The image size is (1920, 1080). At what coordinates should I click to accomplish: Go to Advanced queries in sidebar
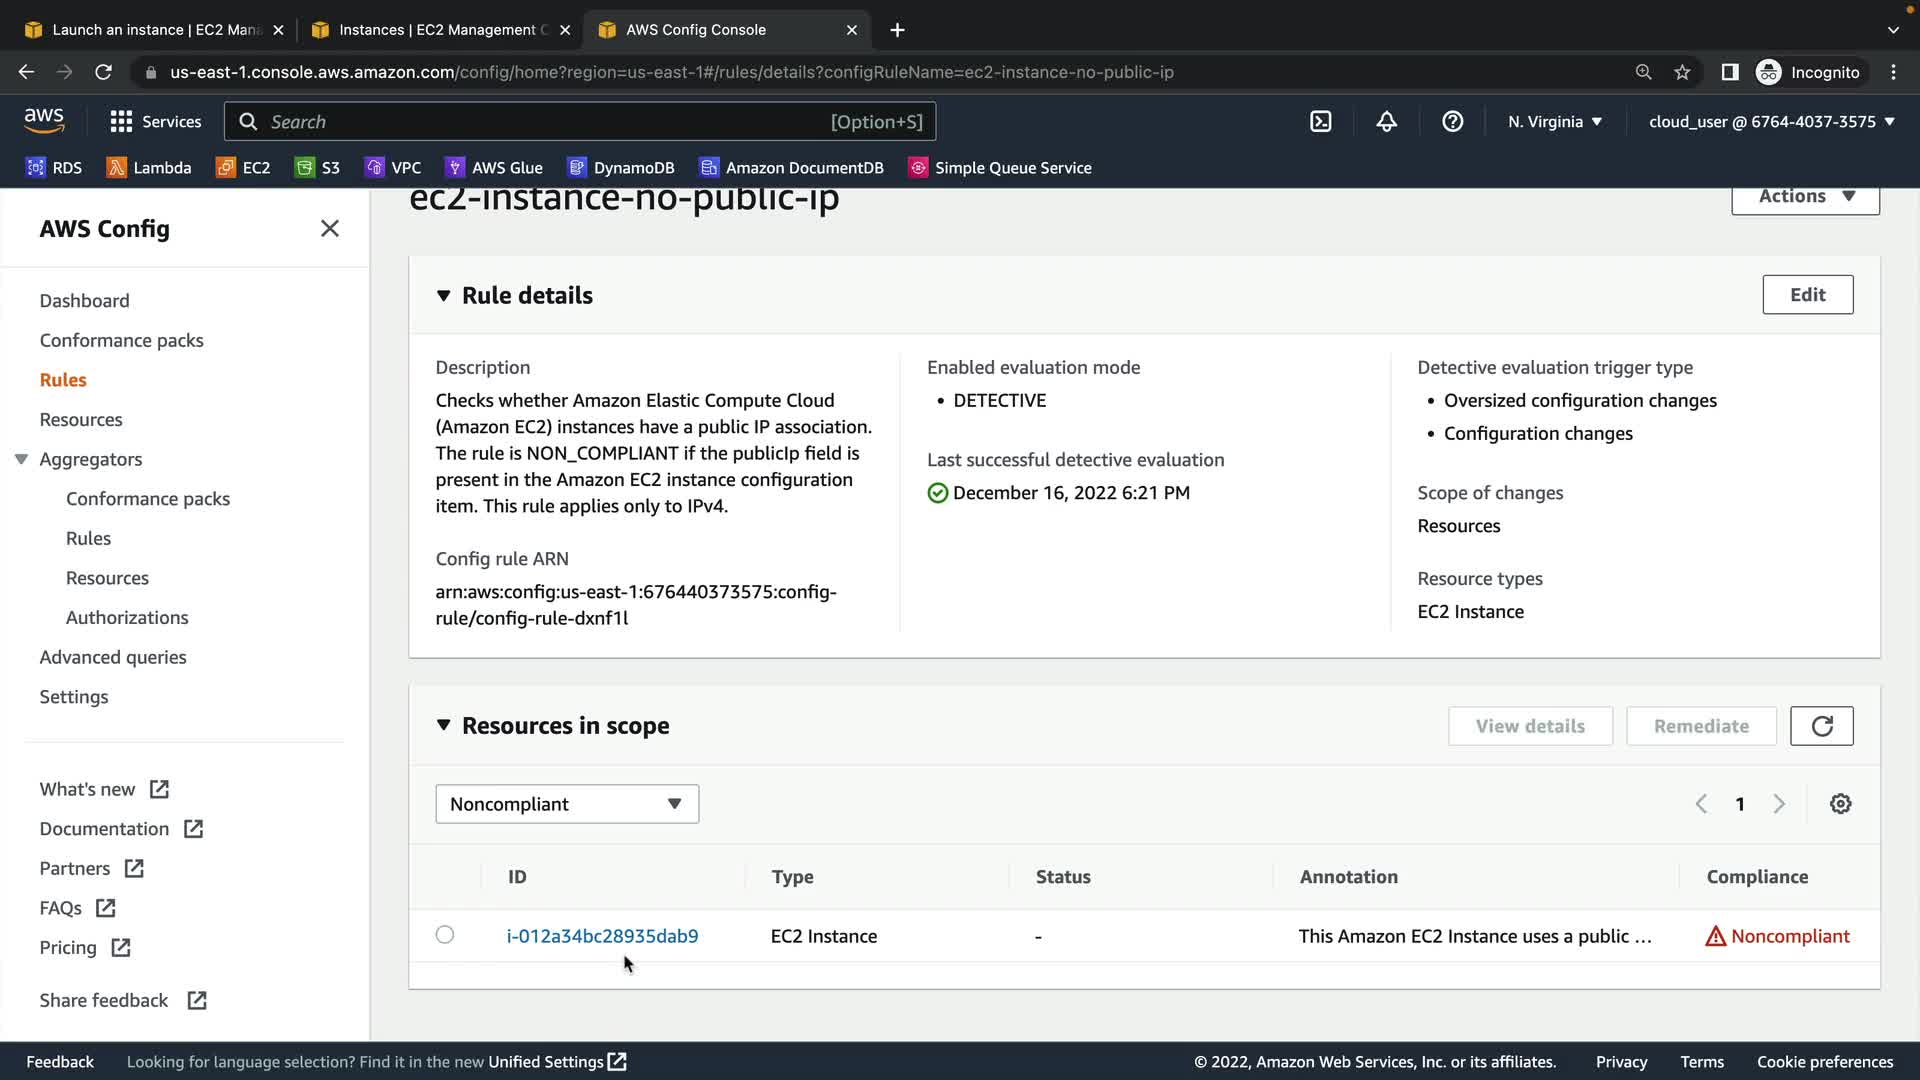[x=113, y=657]
